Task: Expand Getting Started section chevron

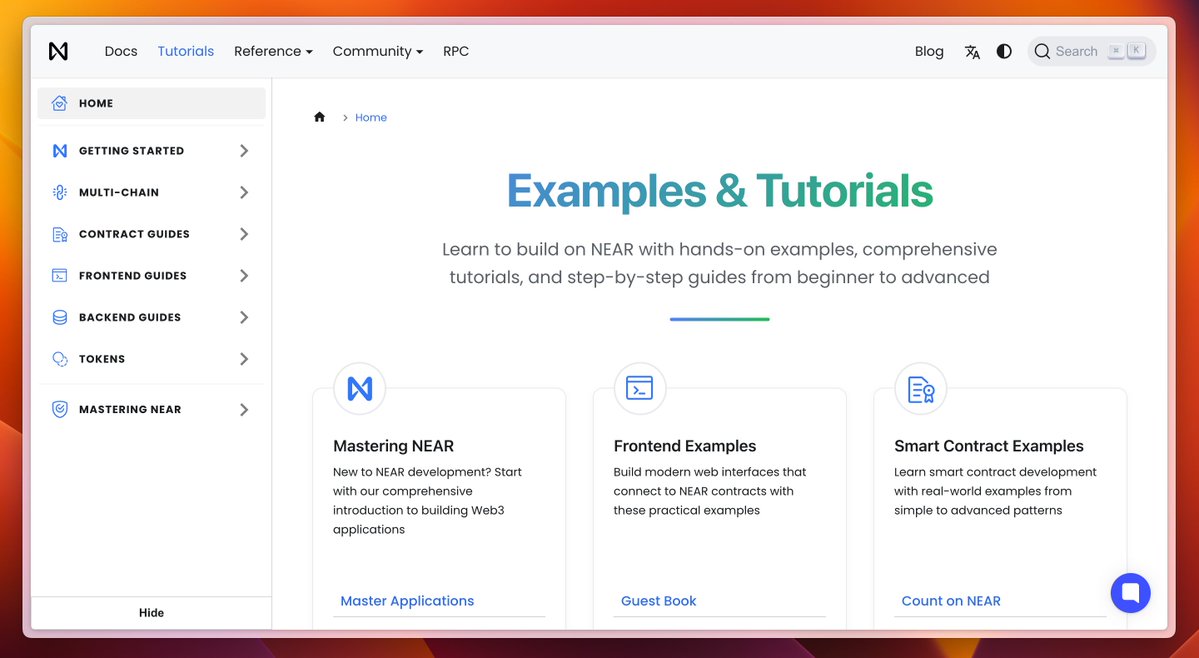Action: pyautogui.click(x=244, y=151)
